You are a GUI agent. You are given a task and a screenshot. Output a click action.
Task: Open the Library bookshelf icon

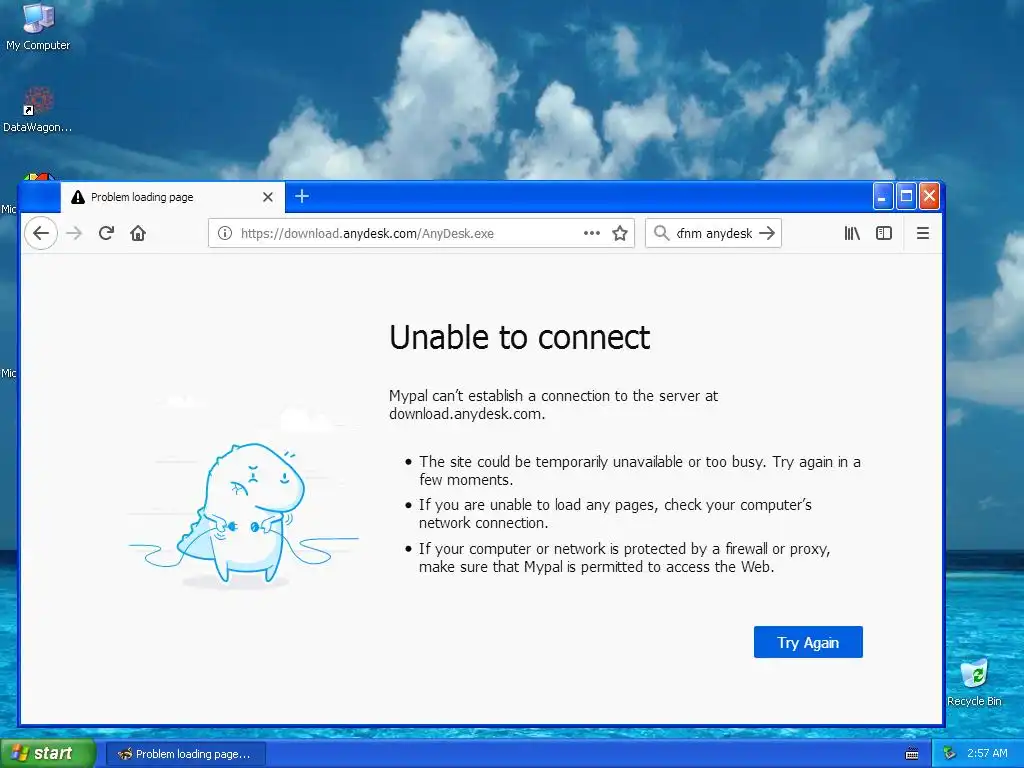[x=852, y=233]
